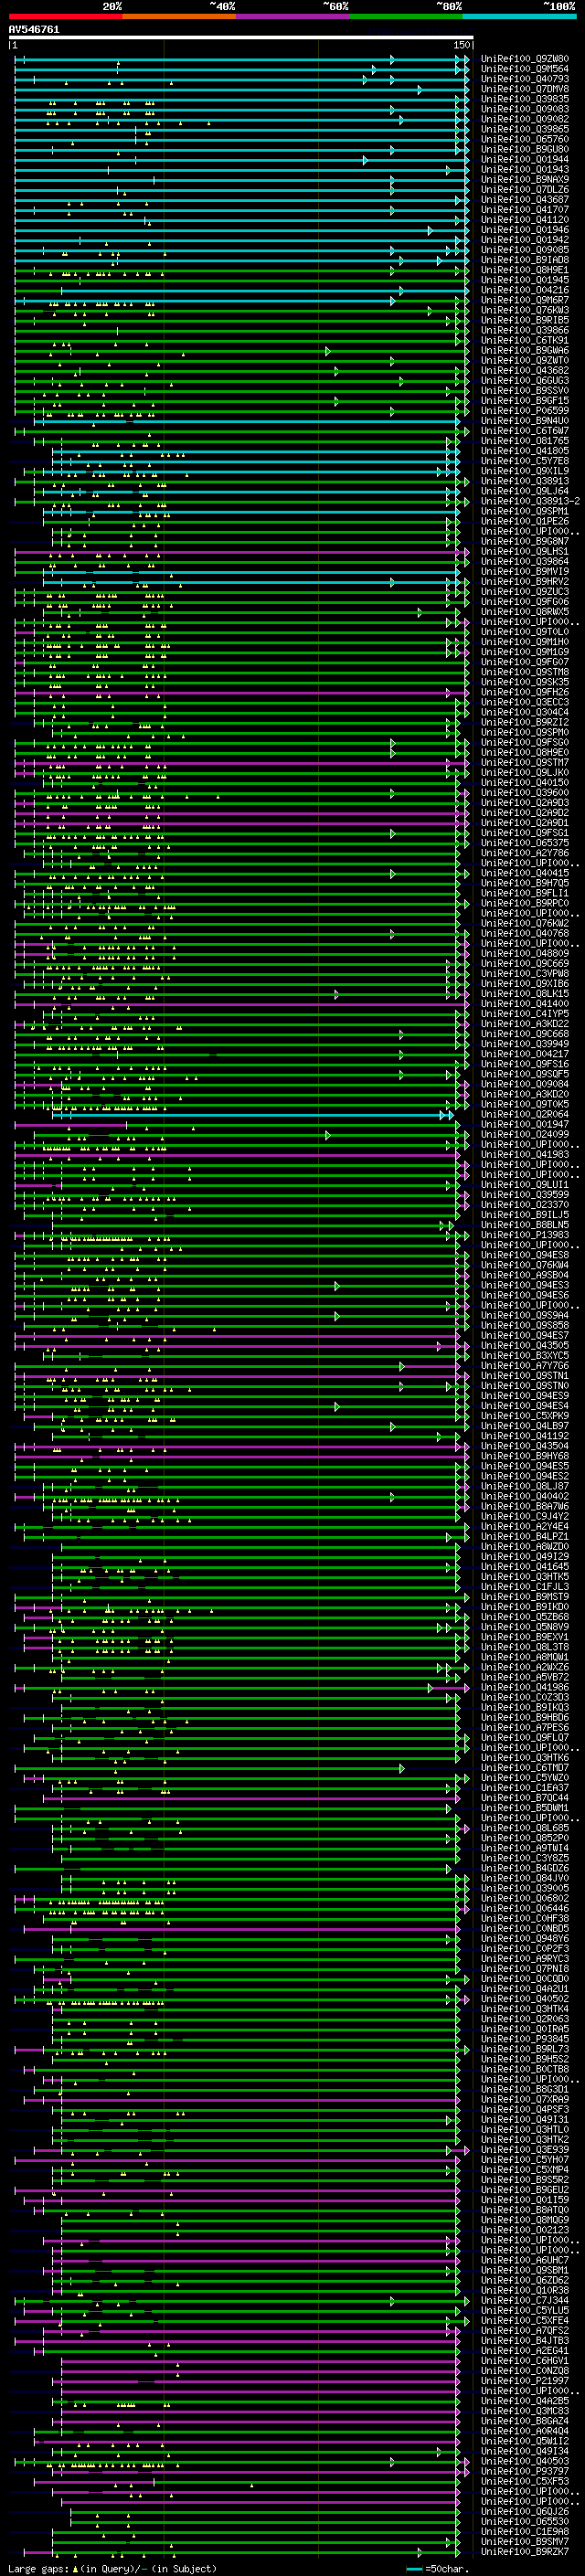
Task: Click the UniRef100_B9RZK7 label
Action: pos(524,2551)
